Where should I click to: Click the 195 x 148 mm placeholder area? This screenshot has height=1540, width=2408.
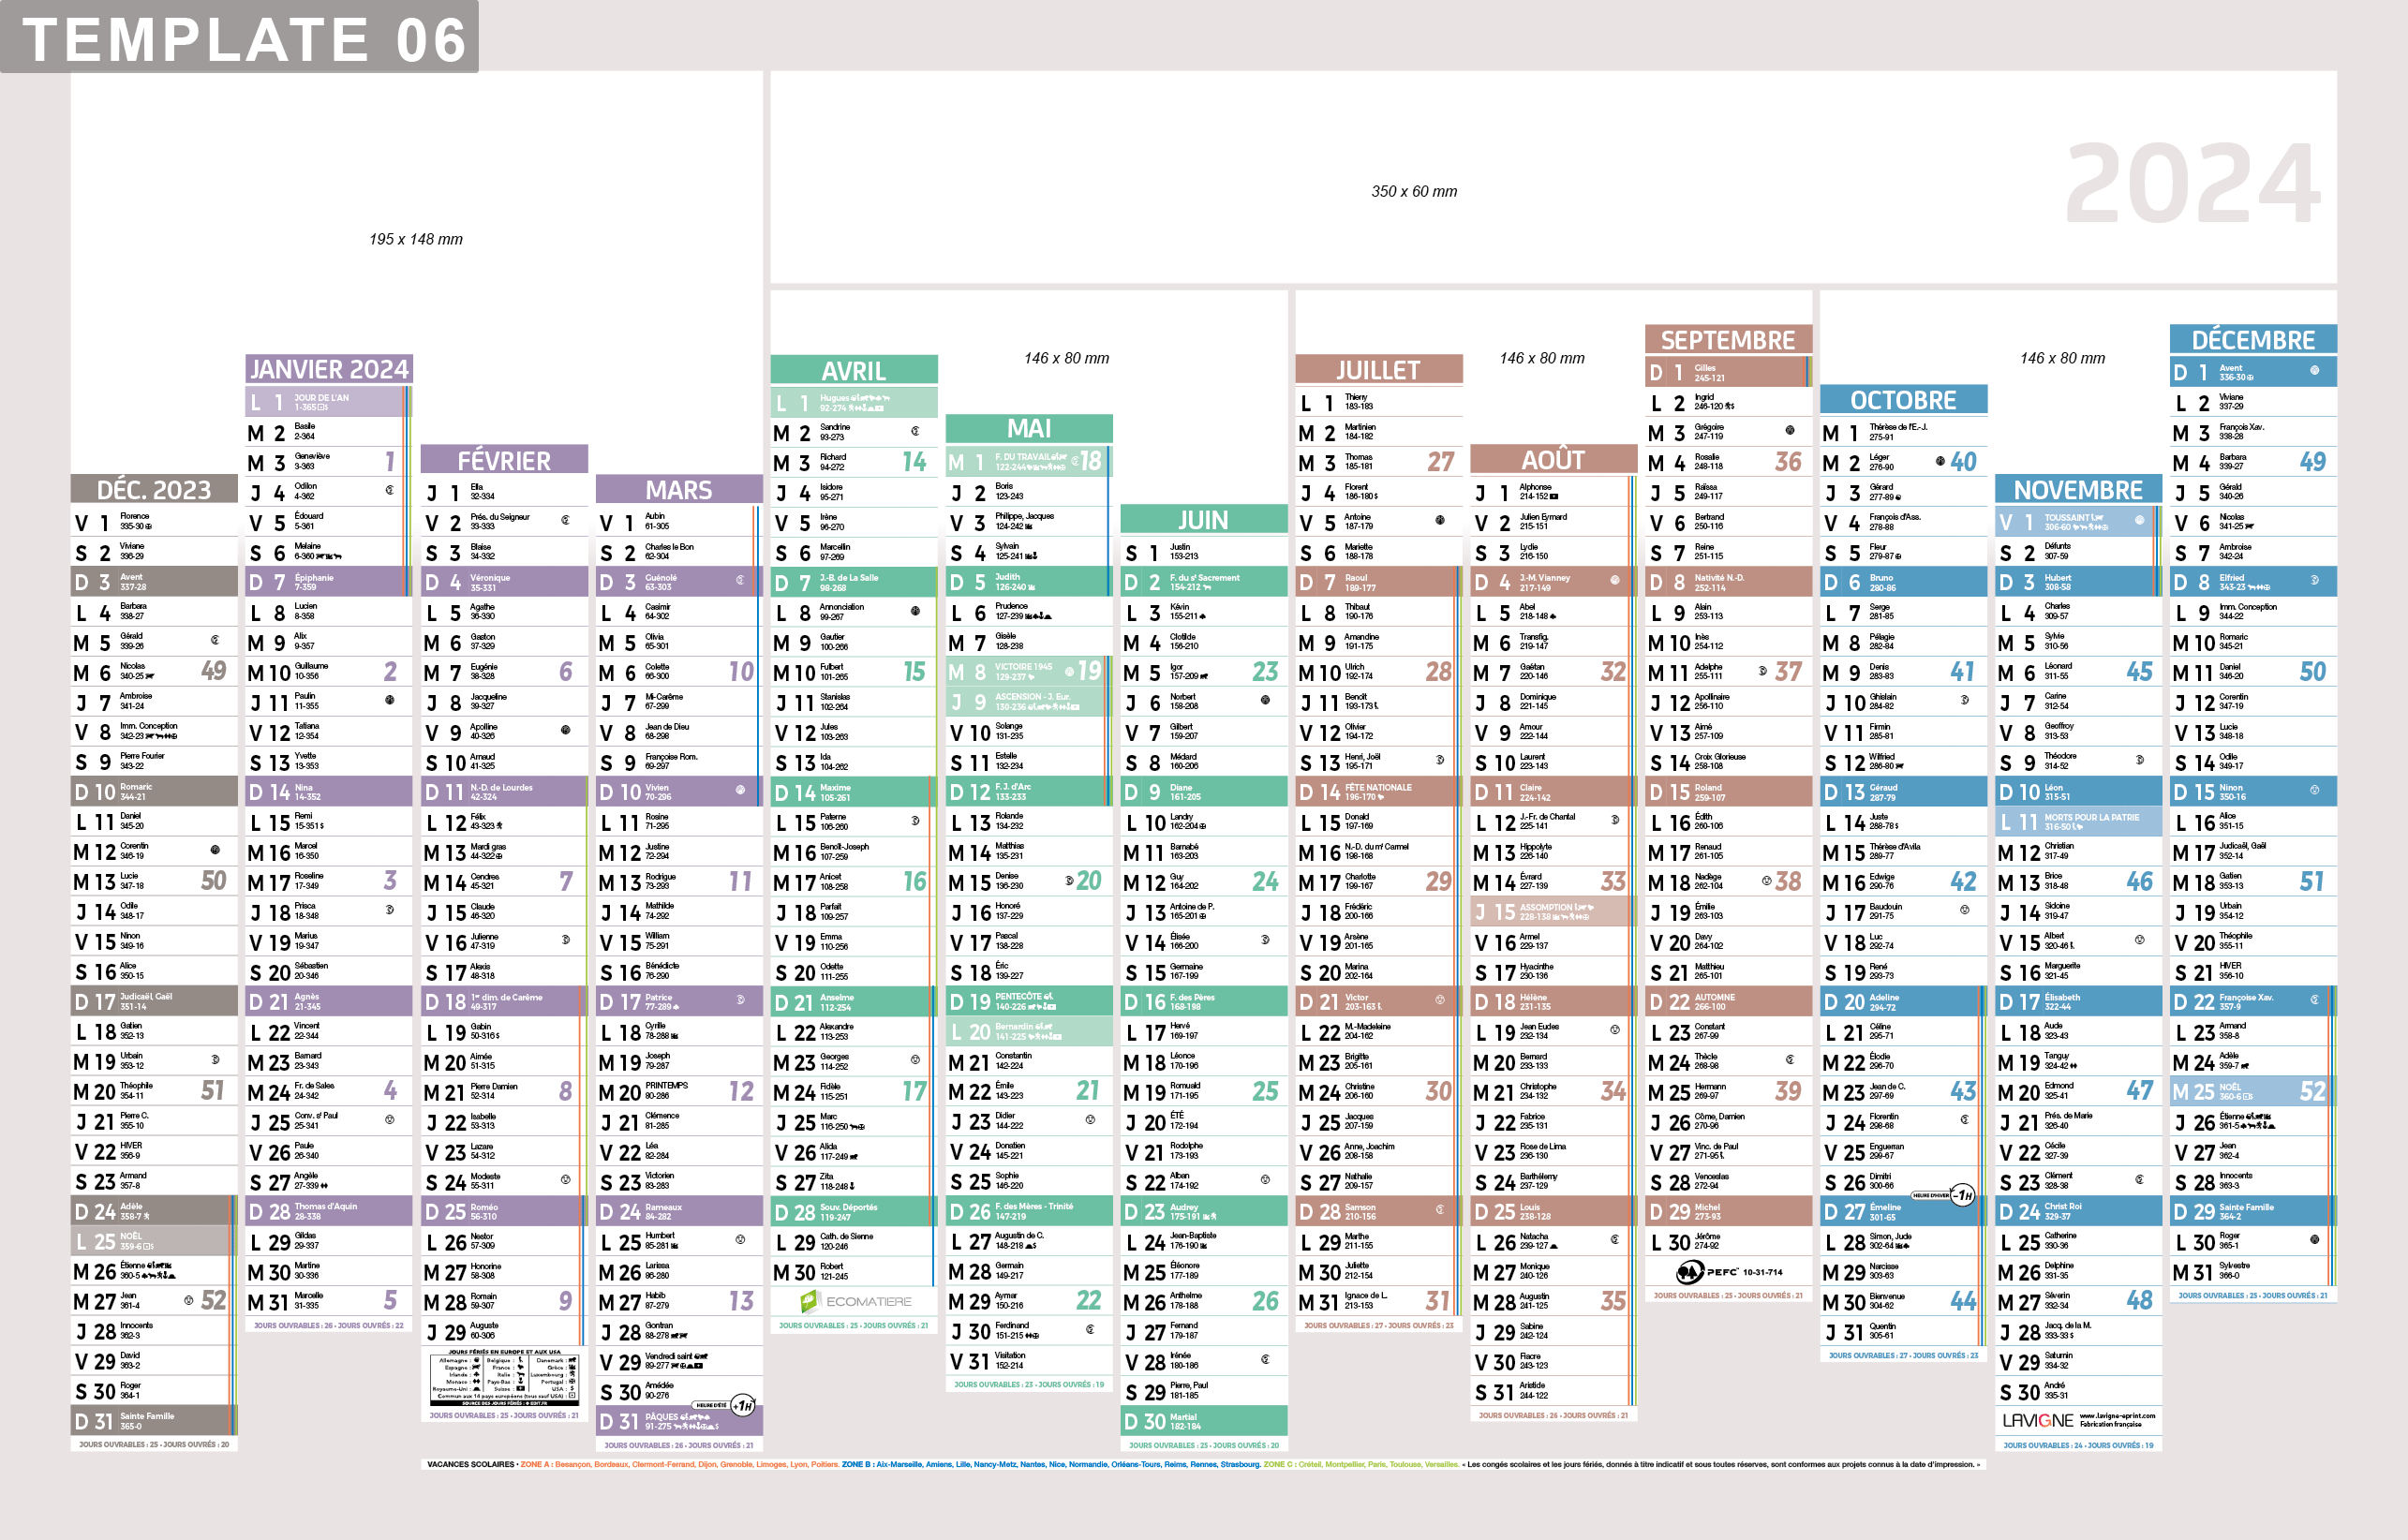[x=416, y=239]
